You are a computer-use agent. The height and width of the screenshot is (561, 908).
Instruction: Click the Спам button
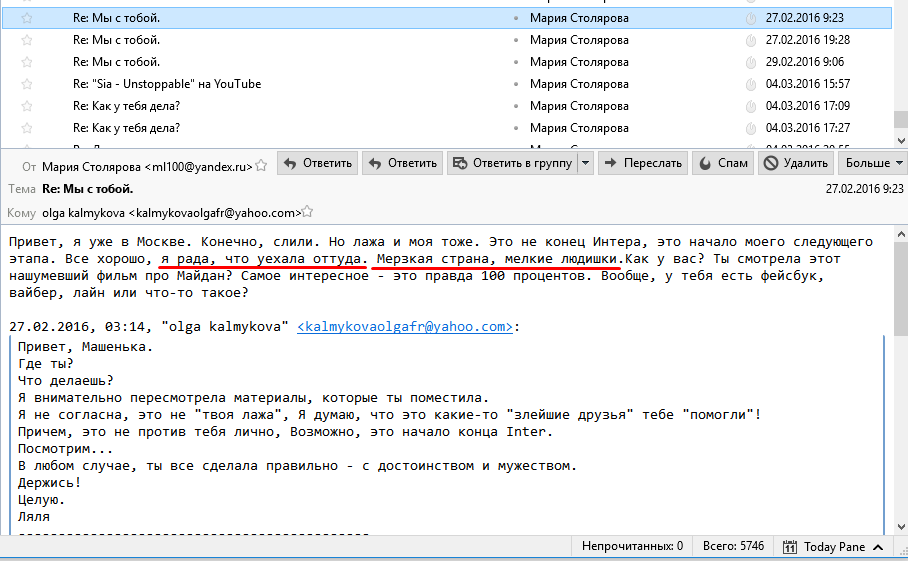pyautogui.click(x=723, y=163)
